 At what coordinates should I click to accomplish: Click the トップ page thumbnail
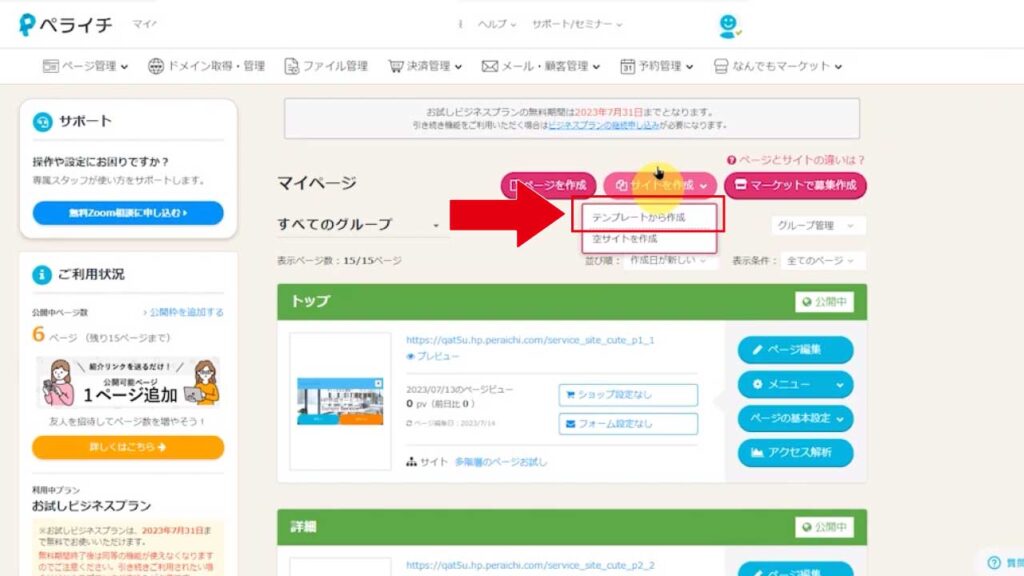click(x=340, y=401)
